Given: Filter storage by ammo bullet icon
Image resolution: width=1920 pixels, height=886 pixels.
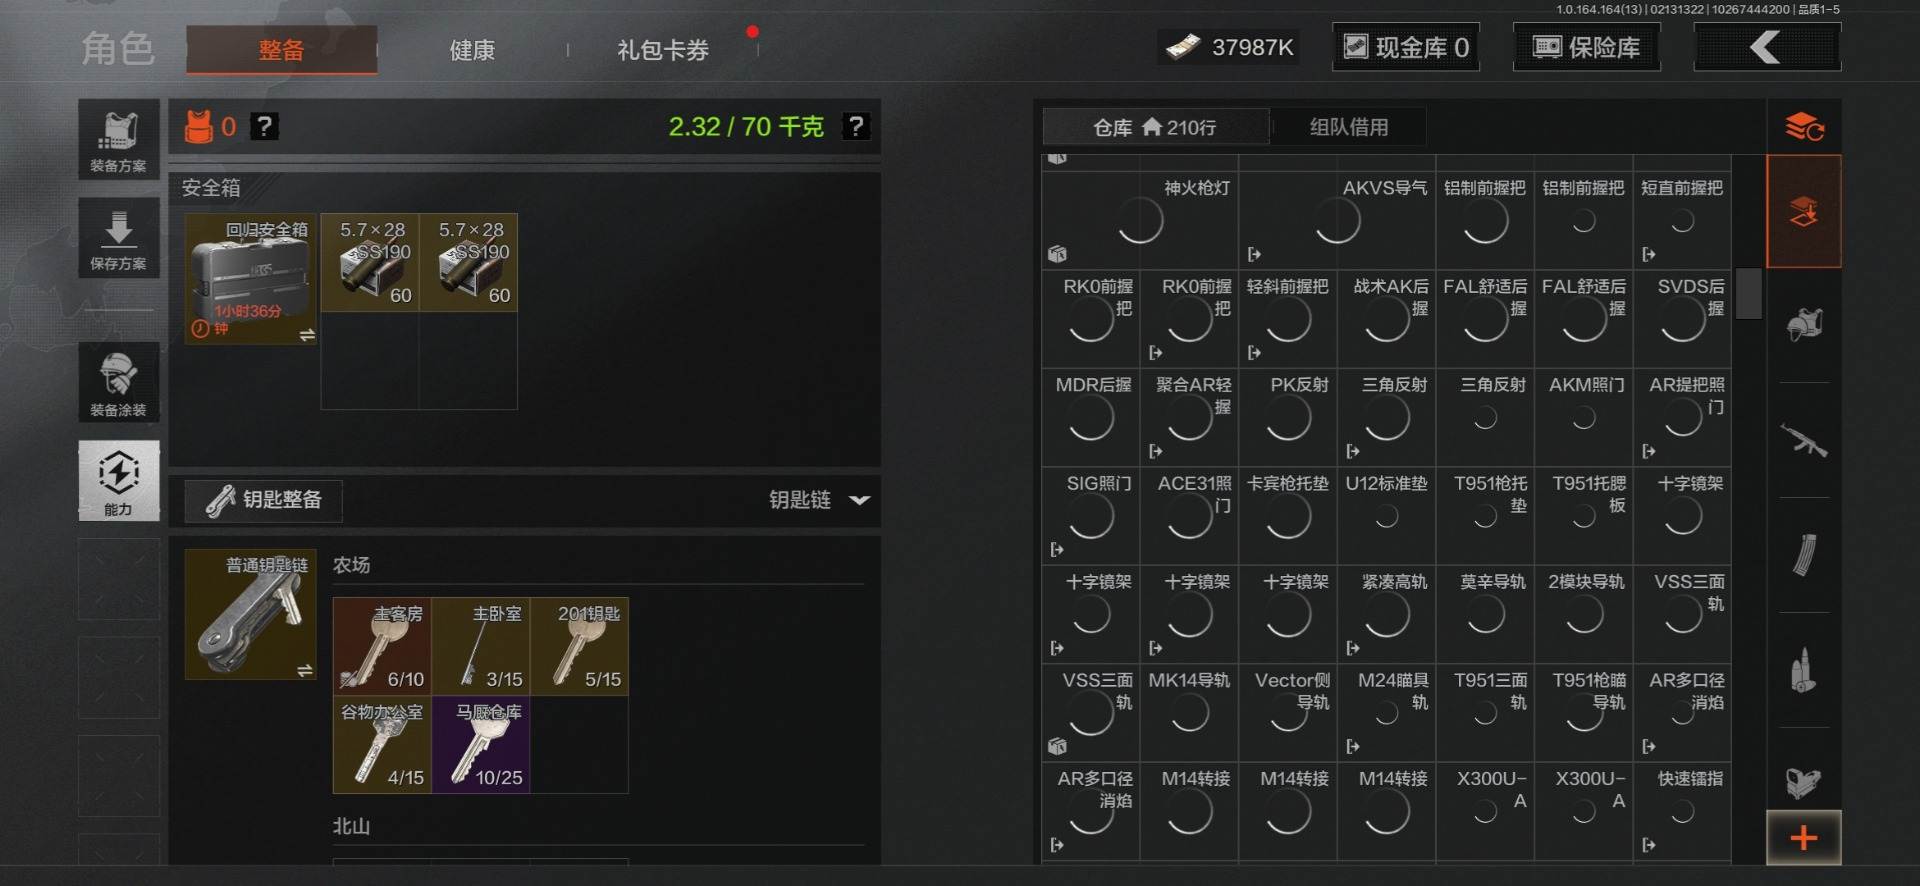Looking at the screenshot, I should [x=1803, y=670].
